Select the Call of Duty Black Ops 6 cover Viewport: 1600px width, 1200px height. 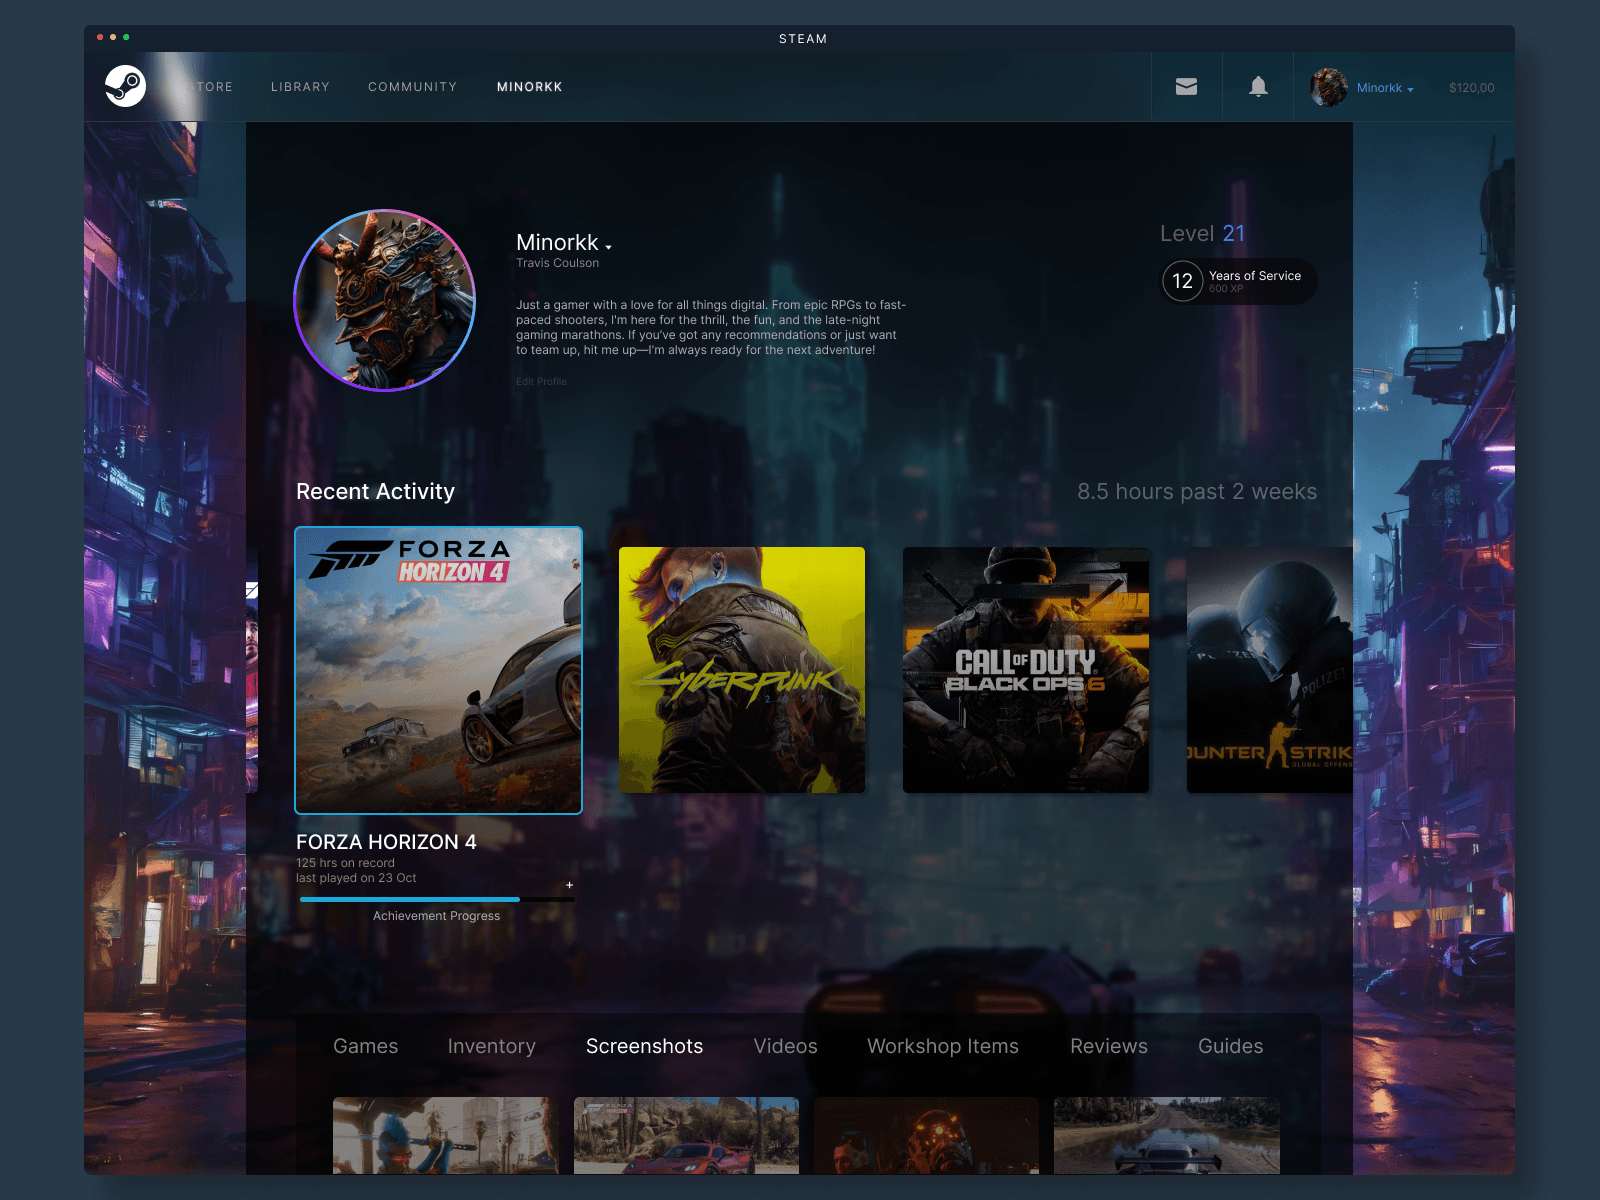[1026, 670]
